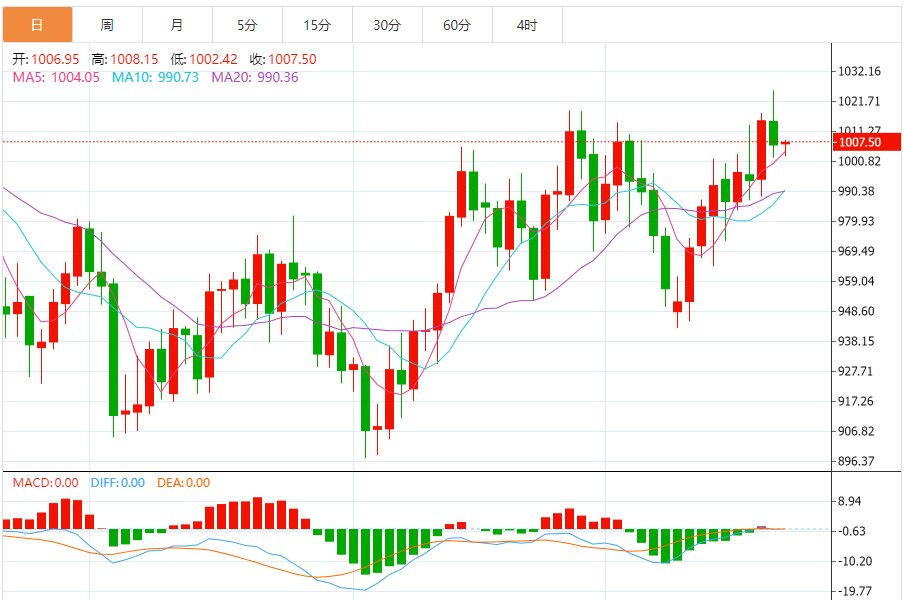905x600 pixels.
Task: Click the -10.20 MACD axis label
Action: (855, 561)
